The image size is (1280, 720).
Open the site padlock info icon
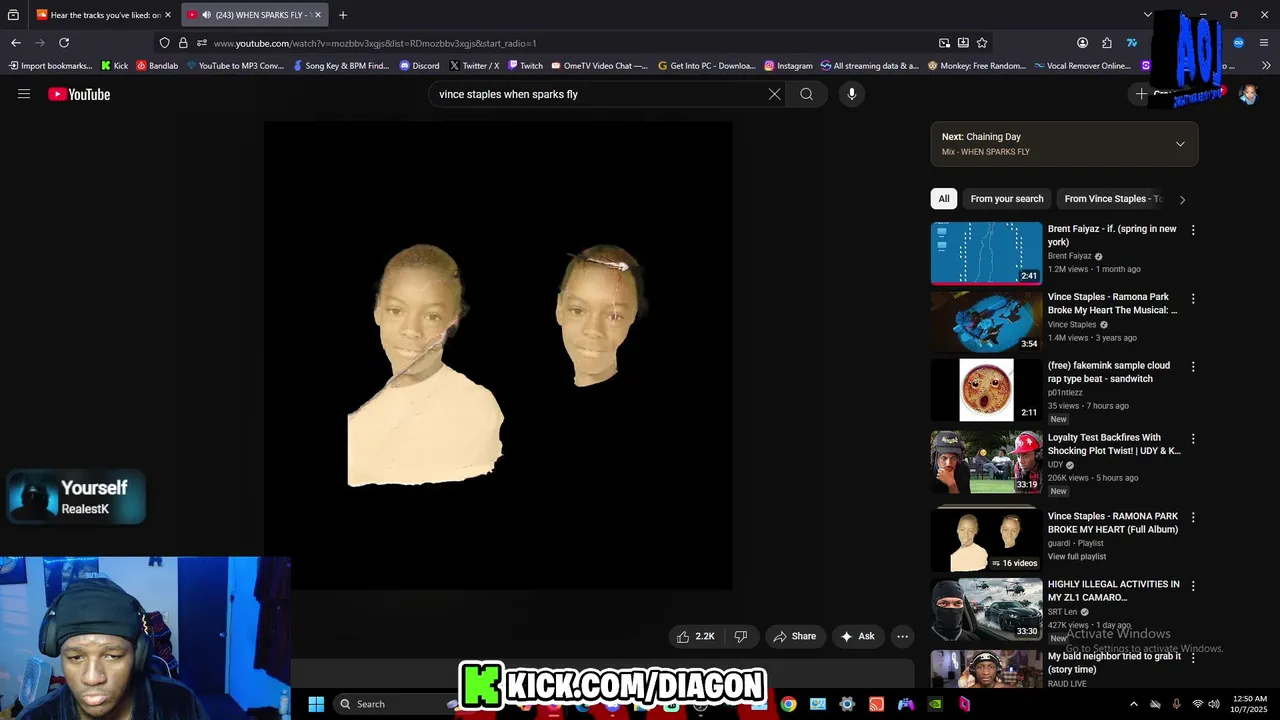183,43
